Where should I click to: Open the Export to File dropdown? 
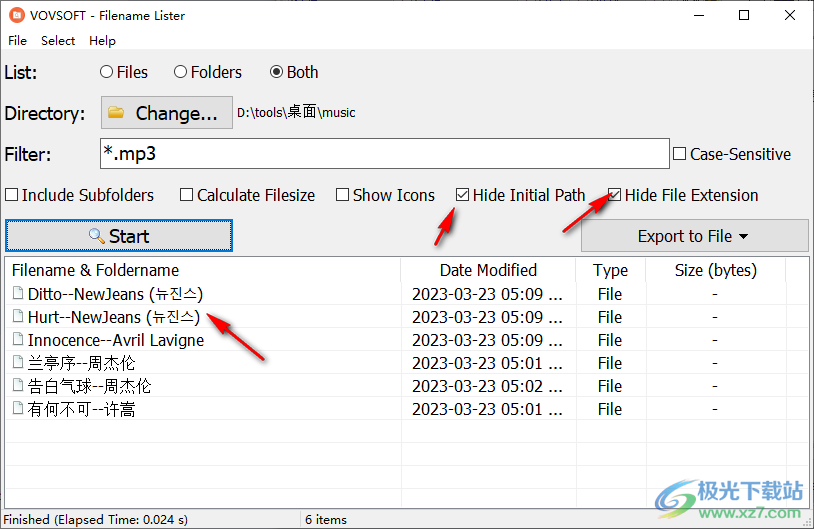[x=695, y=236]
